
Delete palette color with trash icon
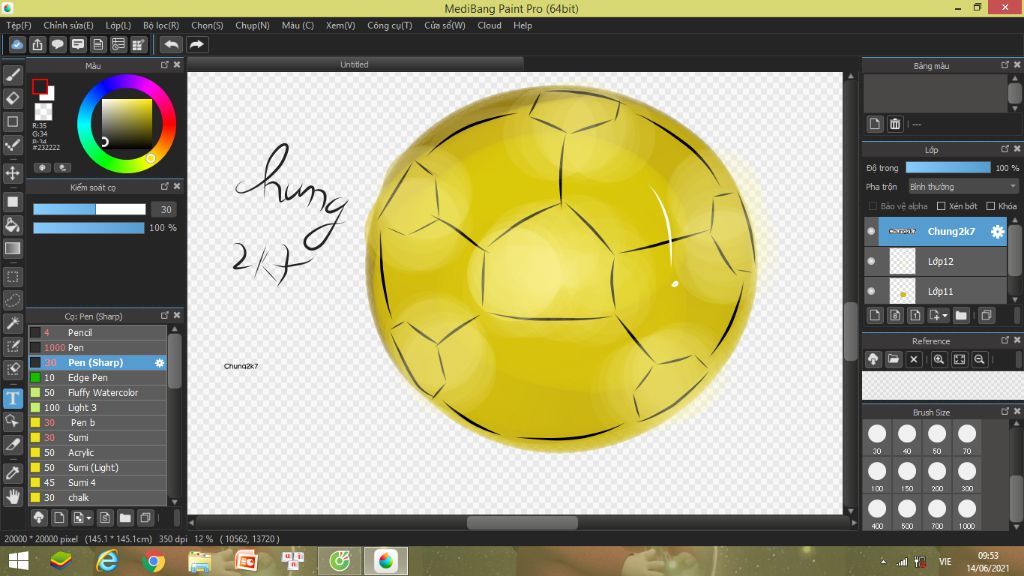[x=895, y=124]
